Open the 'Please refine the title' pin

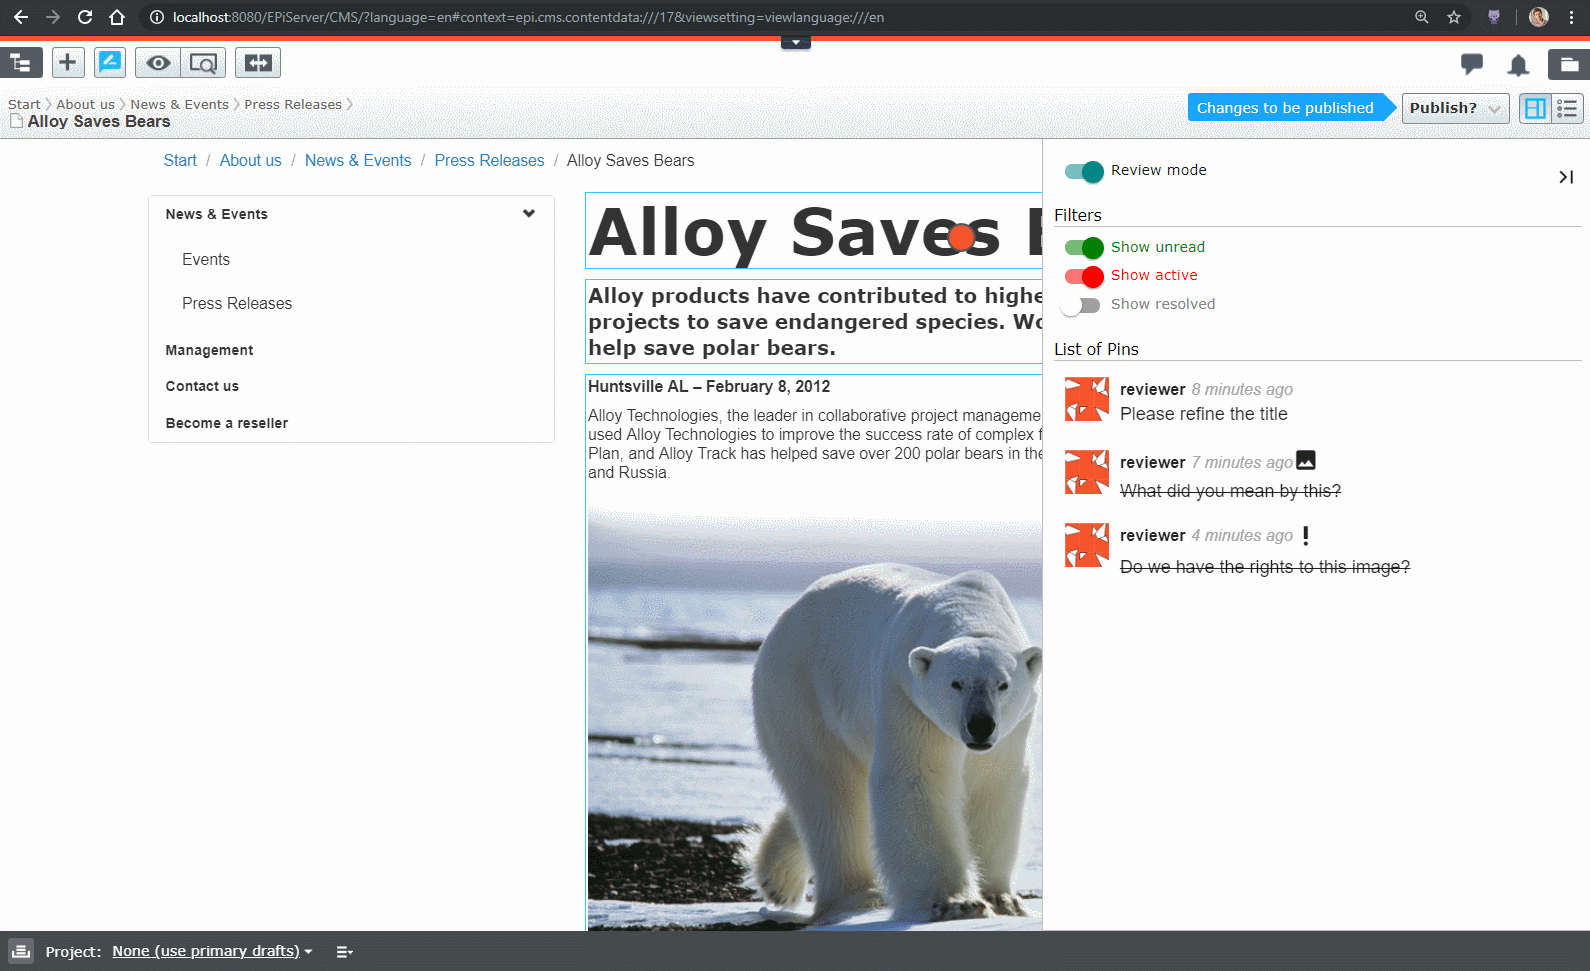1204,414
